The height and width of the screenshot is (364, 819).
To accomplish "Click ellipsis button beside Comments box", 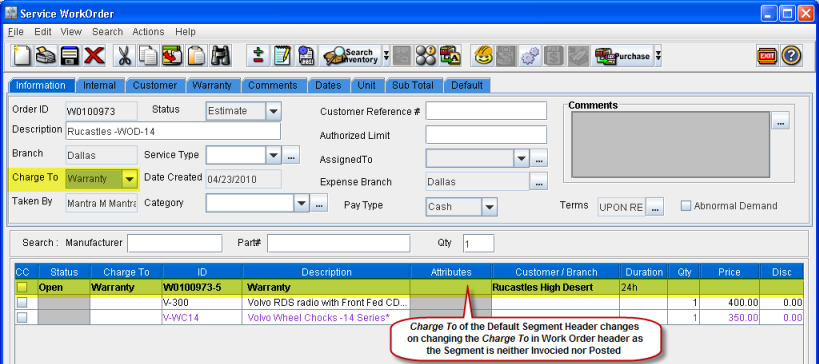I will (x=780, y=121).
